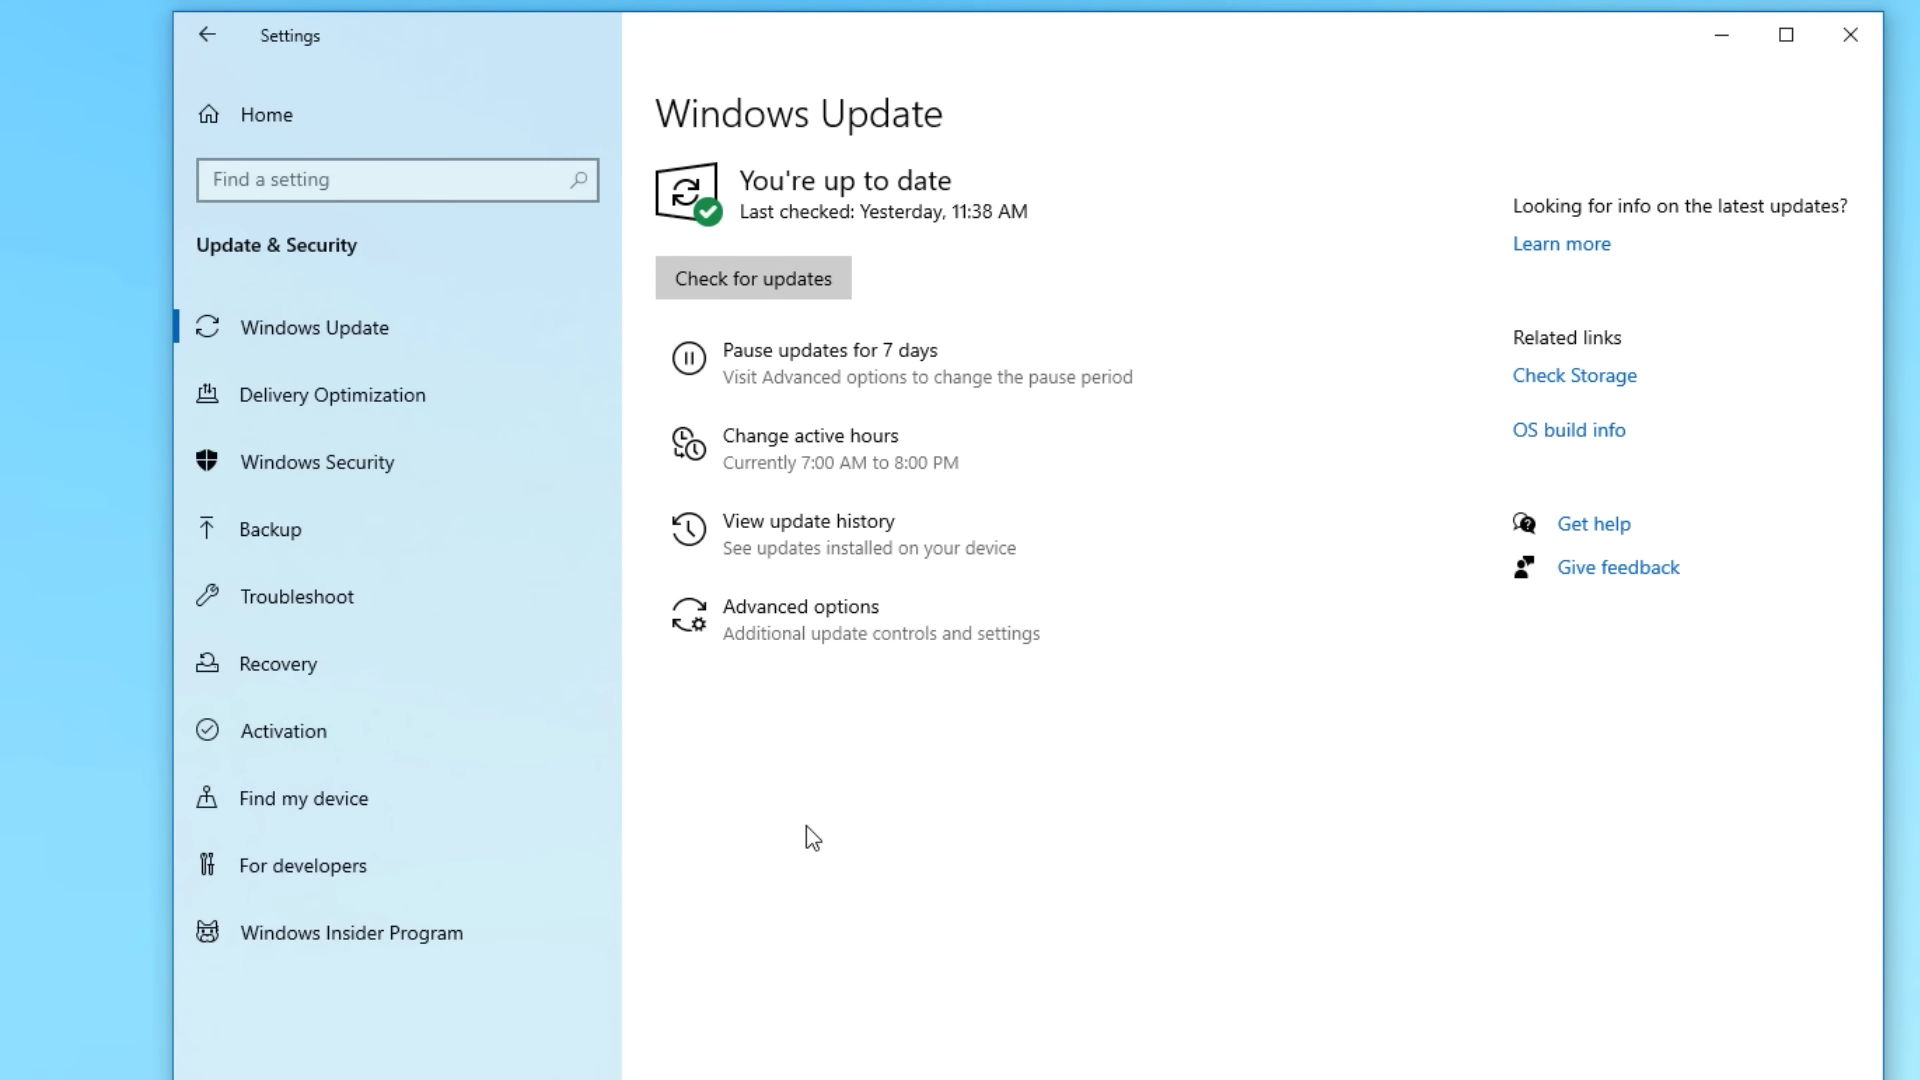The width and height of the screenshot is (1920, 1080).
Task: Click the Delivery Optimization icon
Action: (x=207, y=394)
